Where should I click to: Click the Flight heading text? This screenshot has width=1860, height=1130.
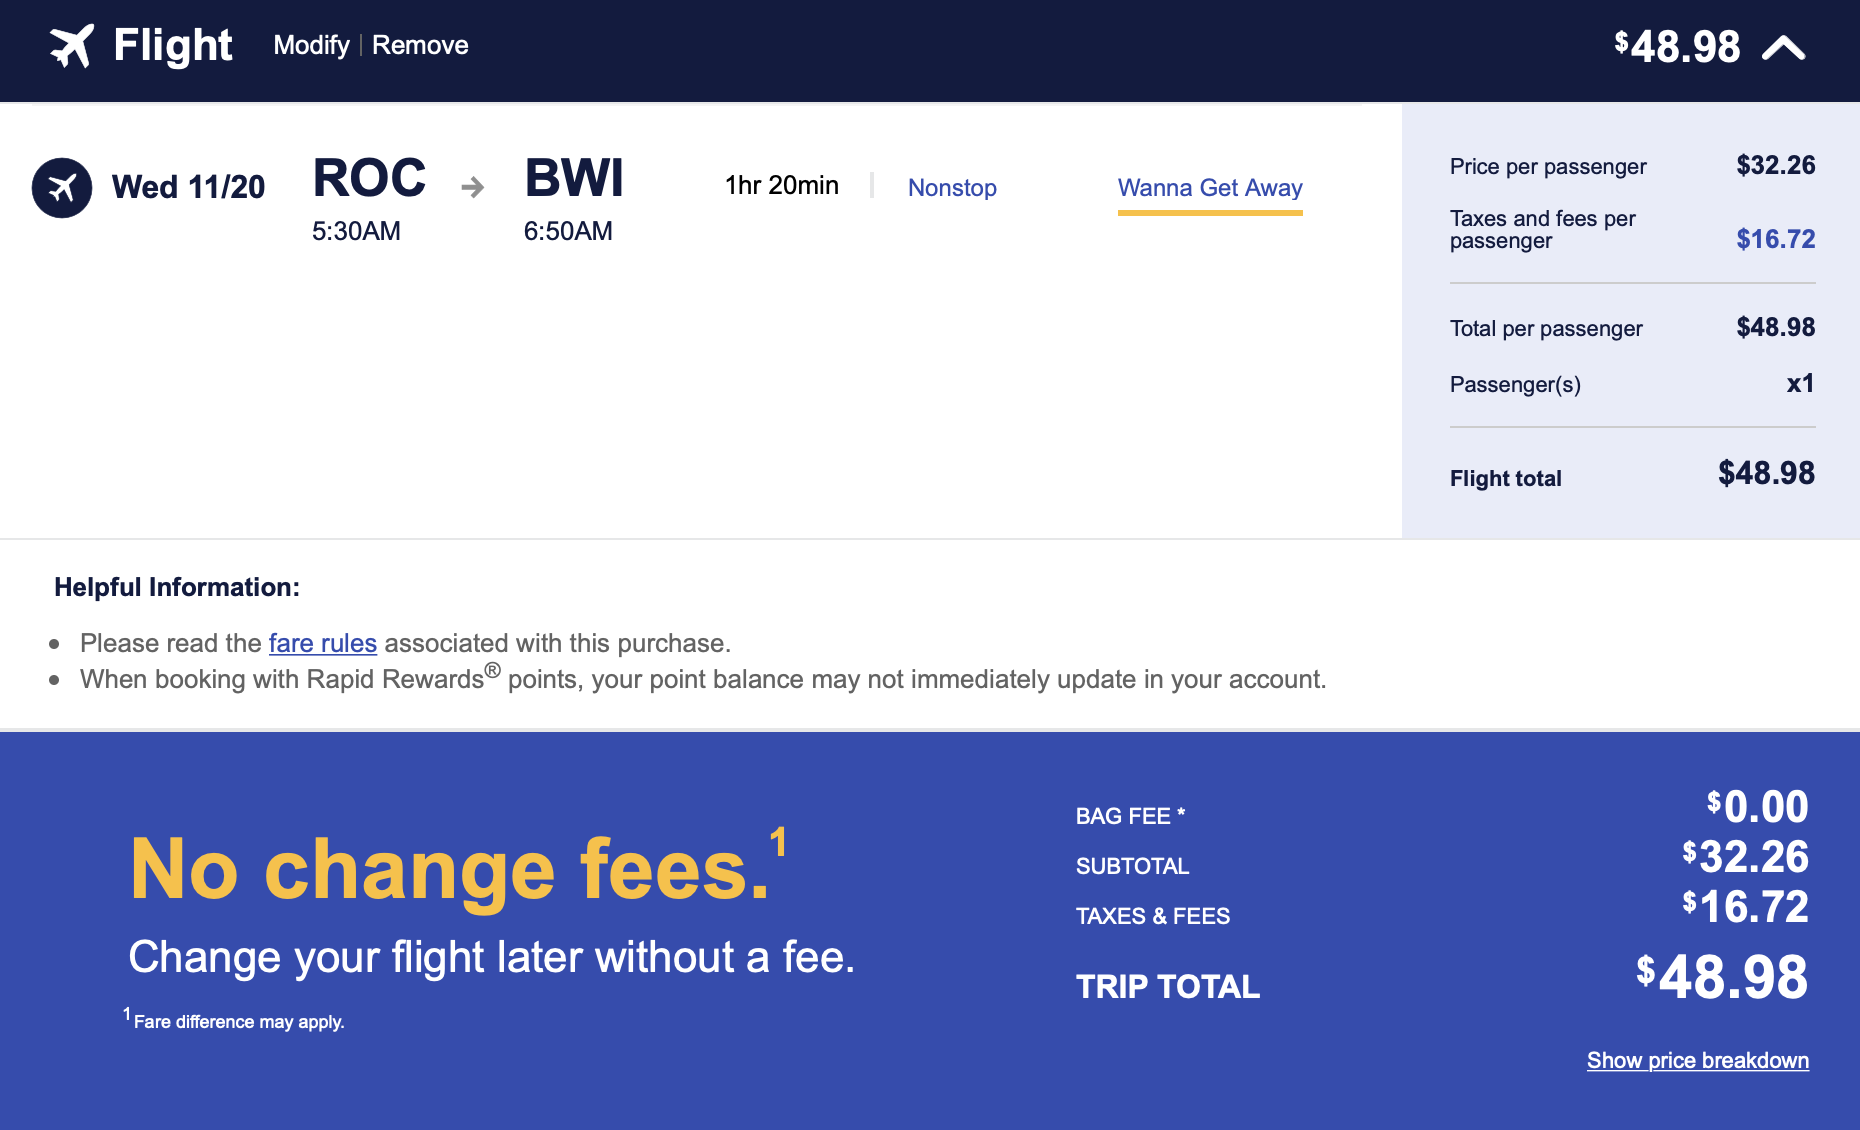(x=173, y=46)
